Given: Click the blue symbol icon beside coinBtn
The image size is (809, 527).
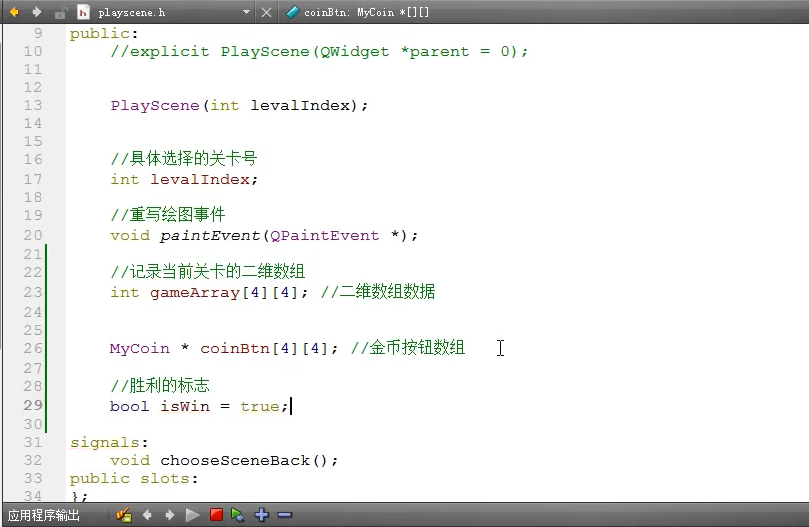Looking at the screenshot, I should coord(293,12).
